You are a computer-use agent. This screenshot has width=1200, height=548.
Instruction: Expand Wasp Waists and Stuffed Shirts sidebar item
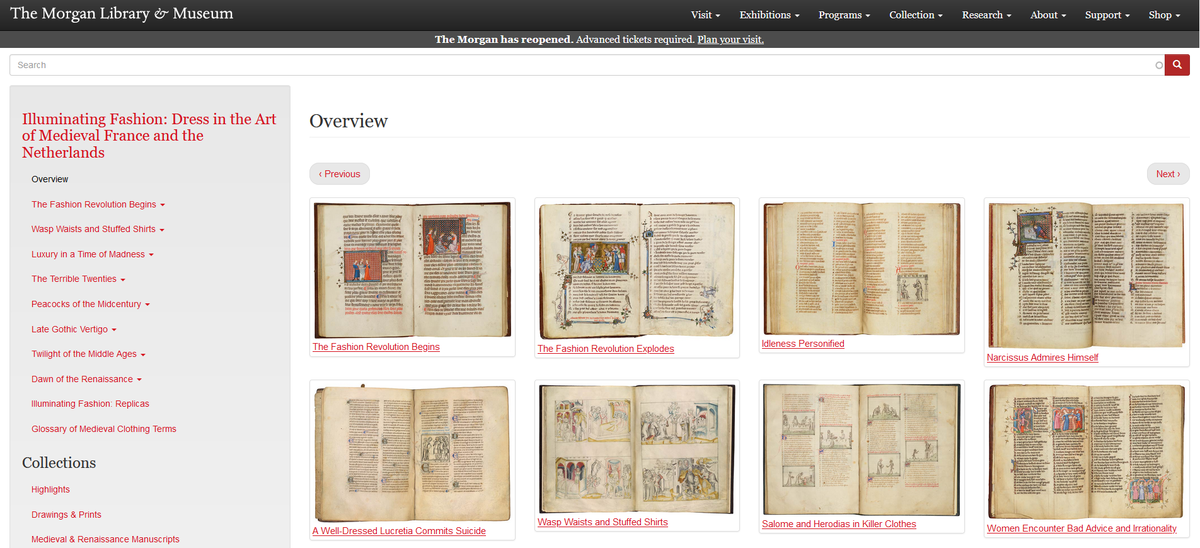coord(98,229)
